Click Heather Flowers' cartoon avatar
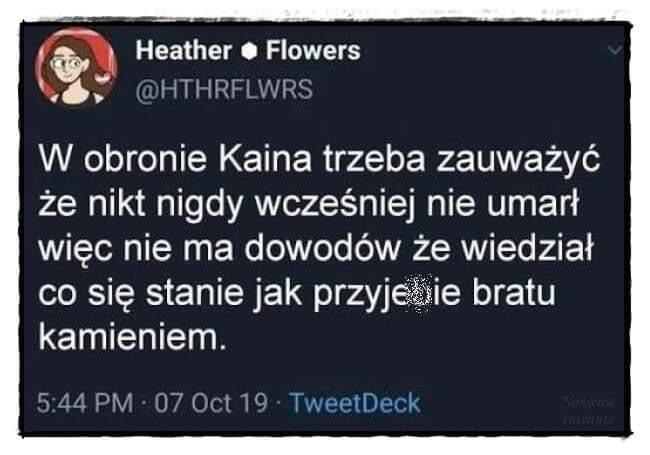 click(x=76, y=67)
